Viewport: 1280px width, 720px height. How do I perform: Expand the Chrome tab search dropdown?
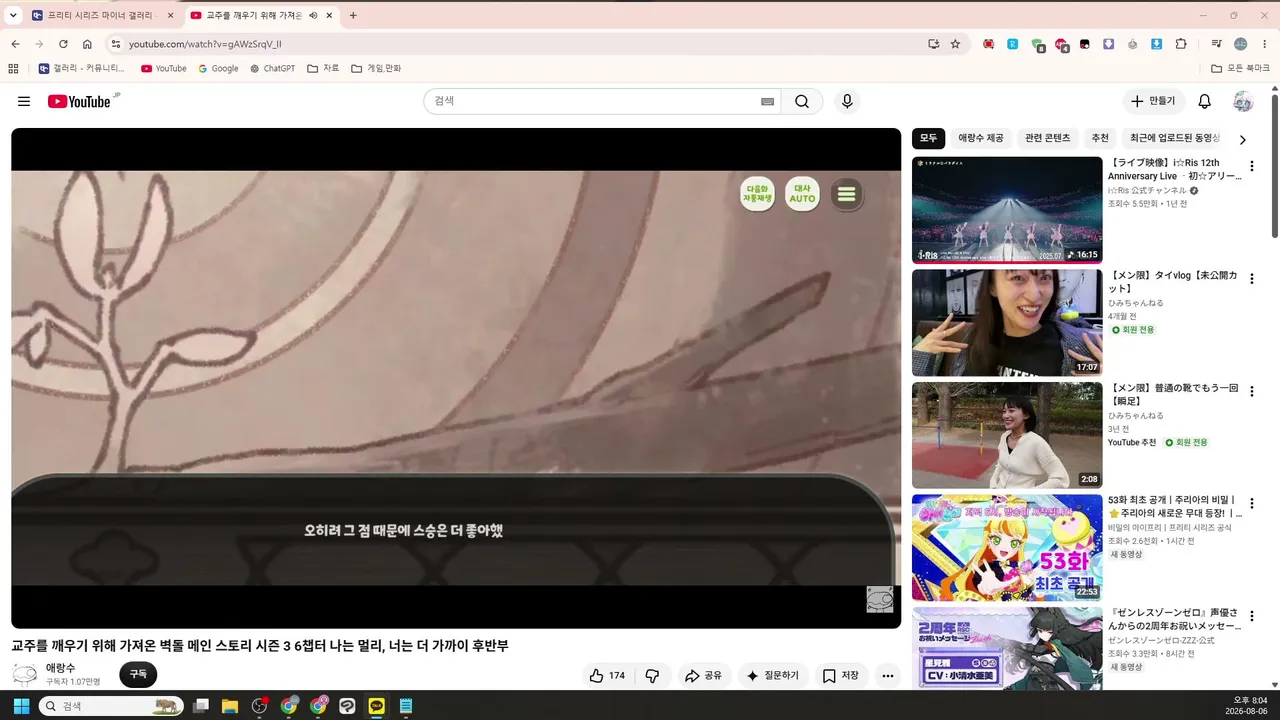pyautogui.click(x=13, y=15)
